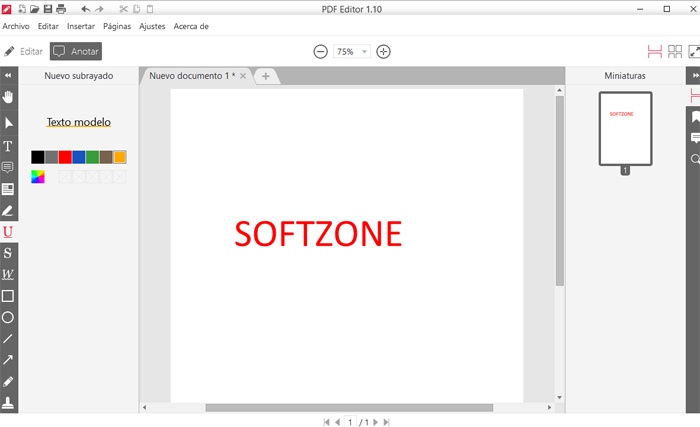
Task: Click the SOFTZONE text on page
Action: (x=318, y=234)
